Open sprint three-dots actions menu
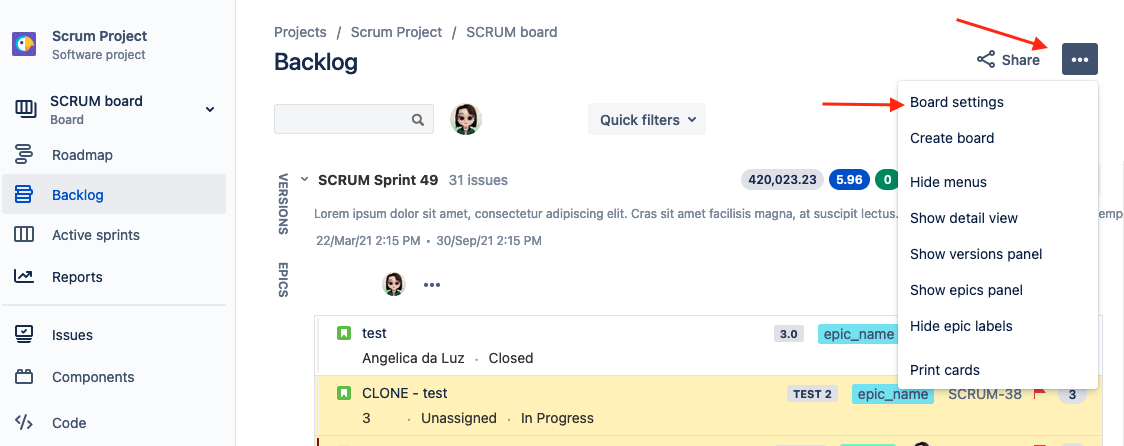Viewport: 1124px width, 446px height. [x=432, y=284]
